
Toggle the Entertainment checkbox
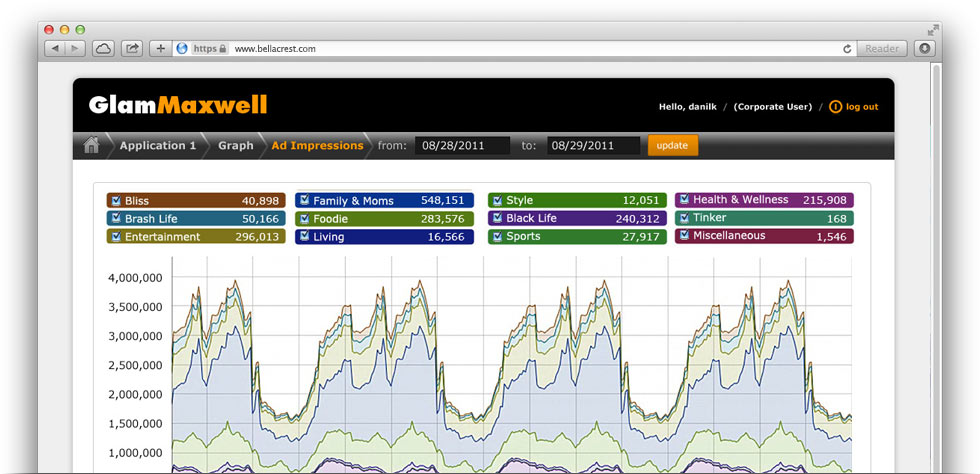[116, 237]
